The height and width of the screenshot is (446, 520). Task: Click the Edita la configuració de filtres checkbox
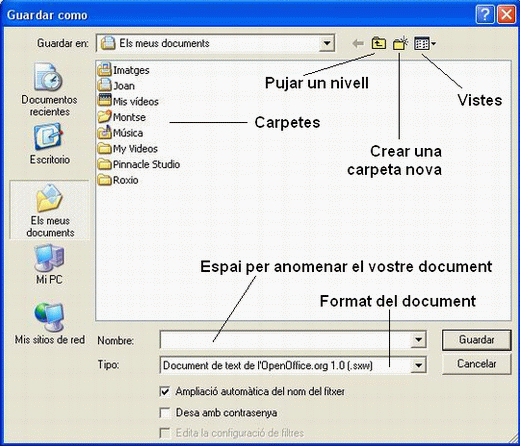click(165, 433)
